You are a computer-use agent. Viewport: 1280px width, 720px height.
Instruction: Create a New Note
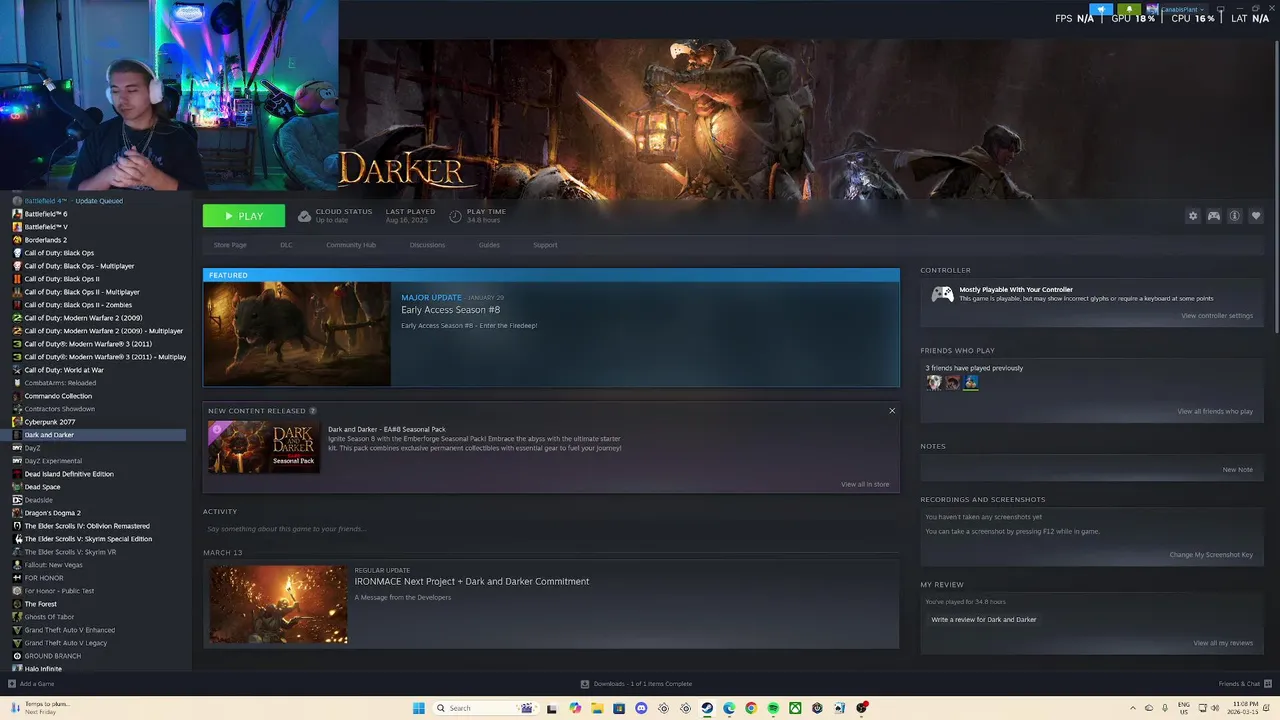1237,470
